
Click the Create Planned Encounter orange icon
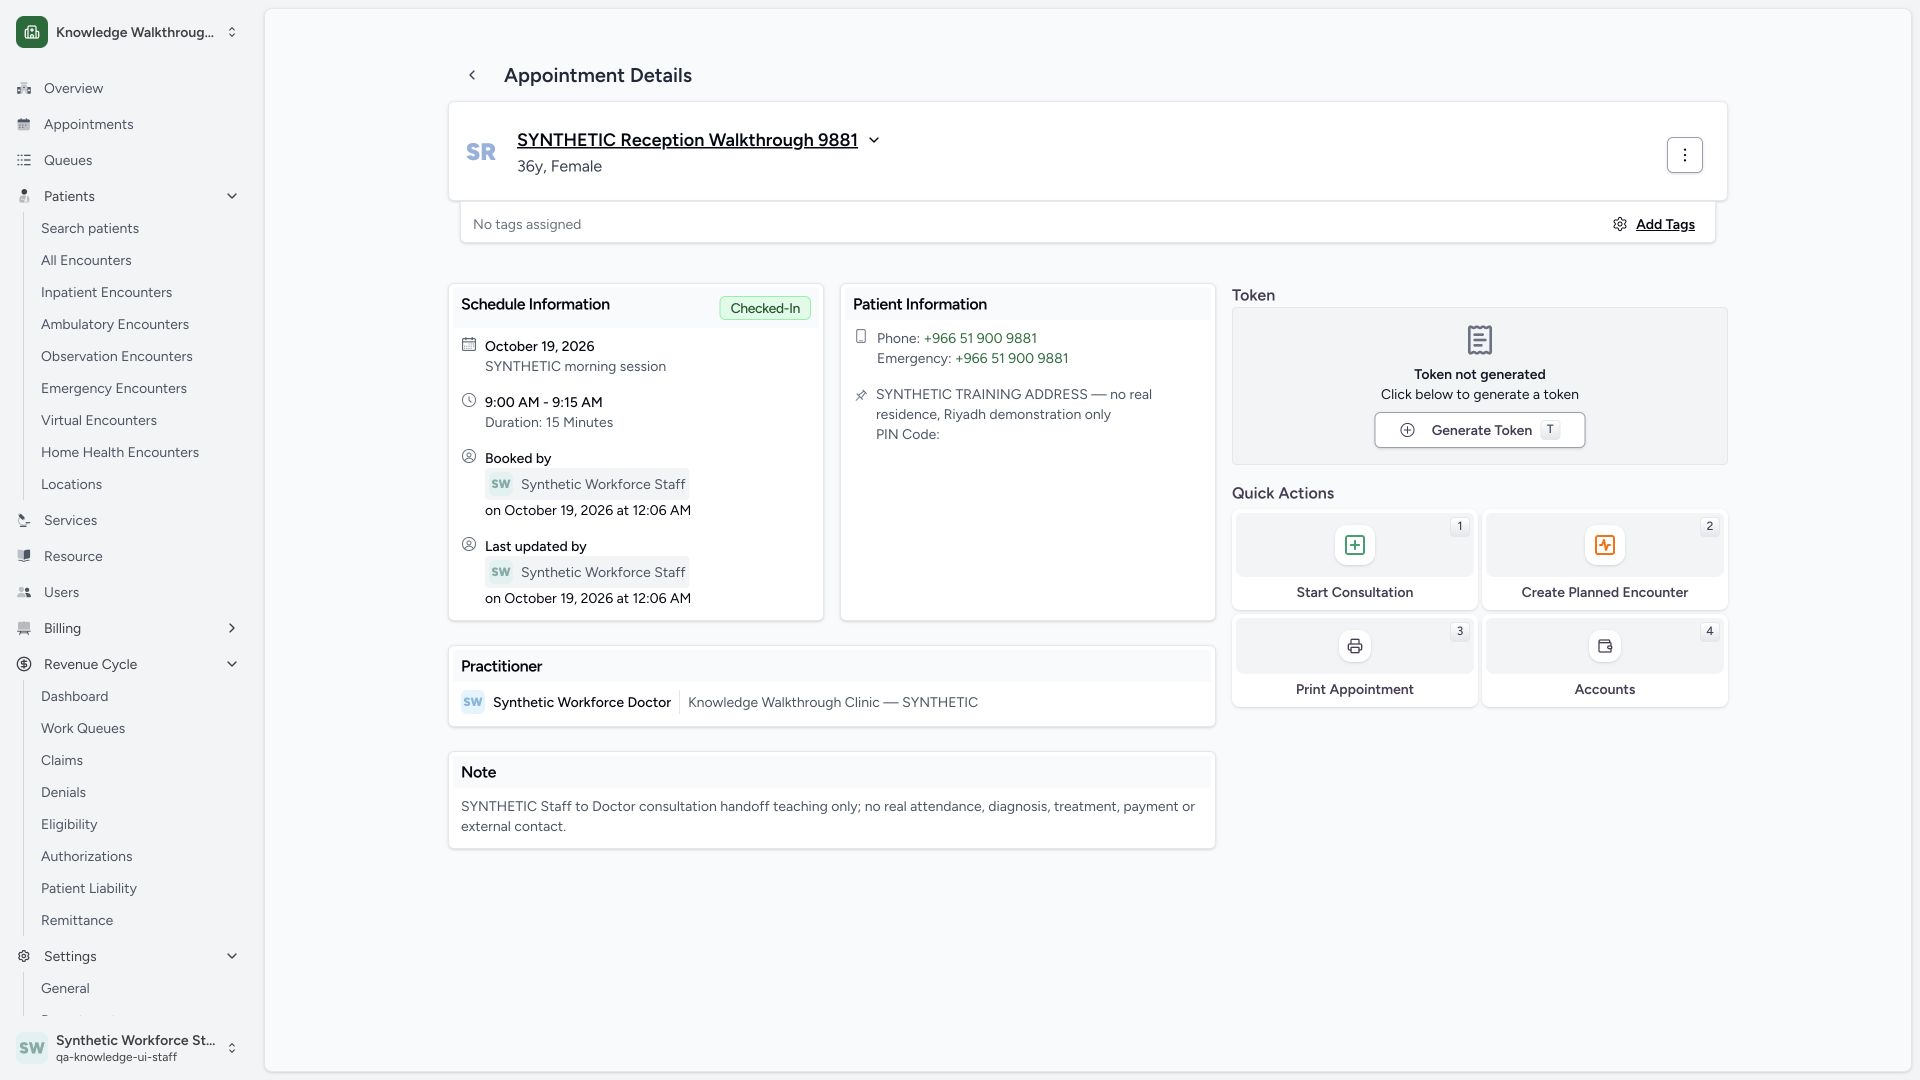click(x=1604, y=545)
